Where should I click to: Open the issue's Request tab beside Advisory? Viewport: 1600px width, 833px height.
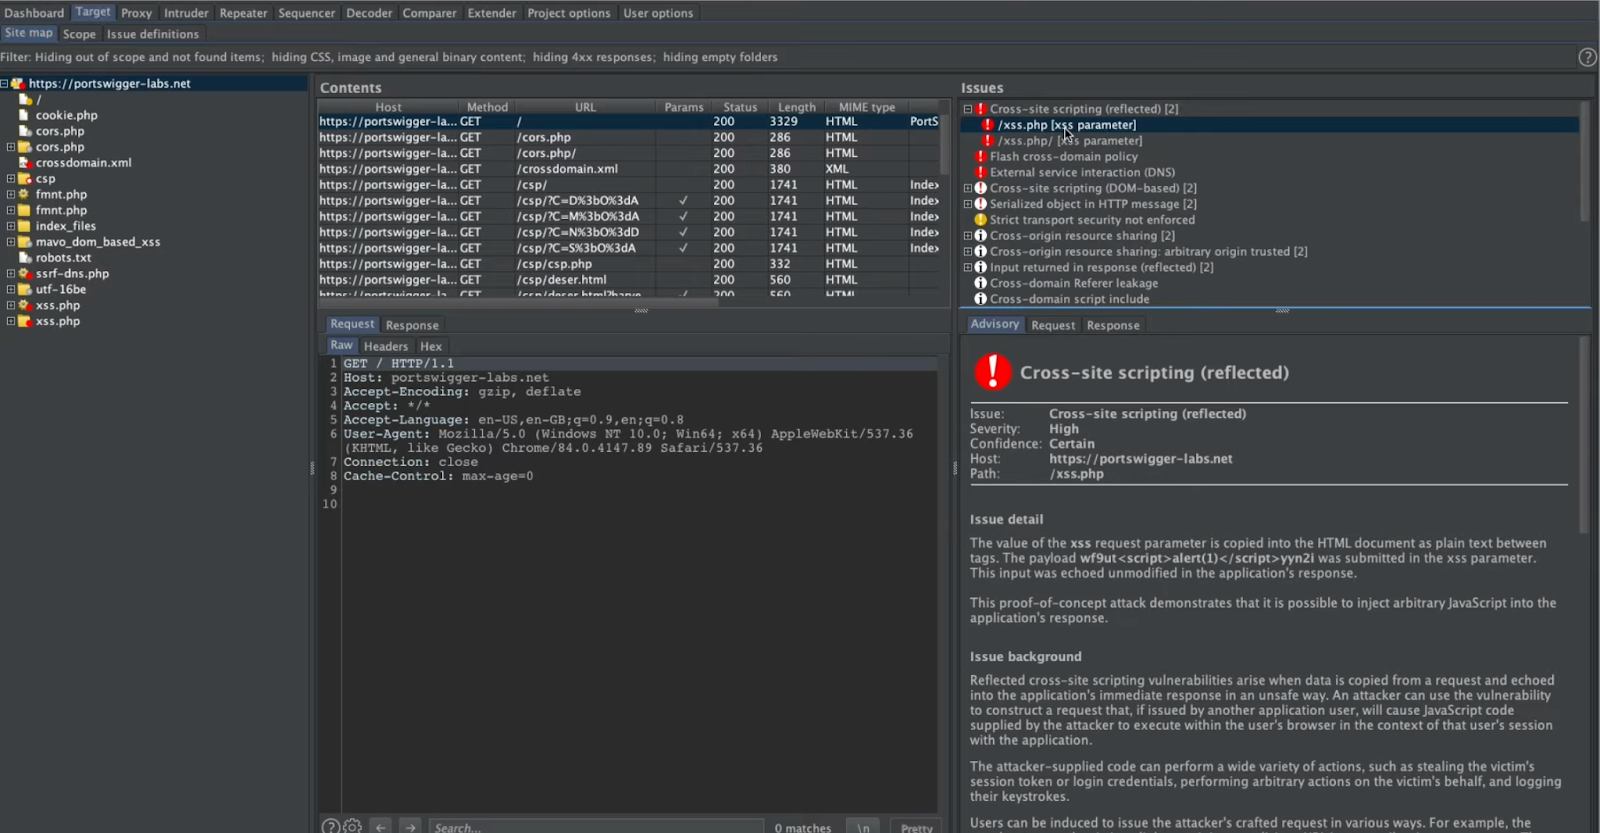point(1053,325)
